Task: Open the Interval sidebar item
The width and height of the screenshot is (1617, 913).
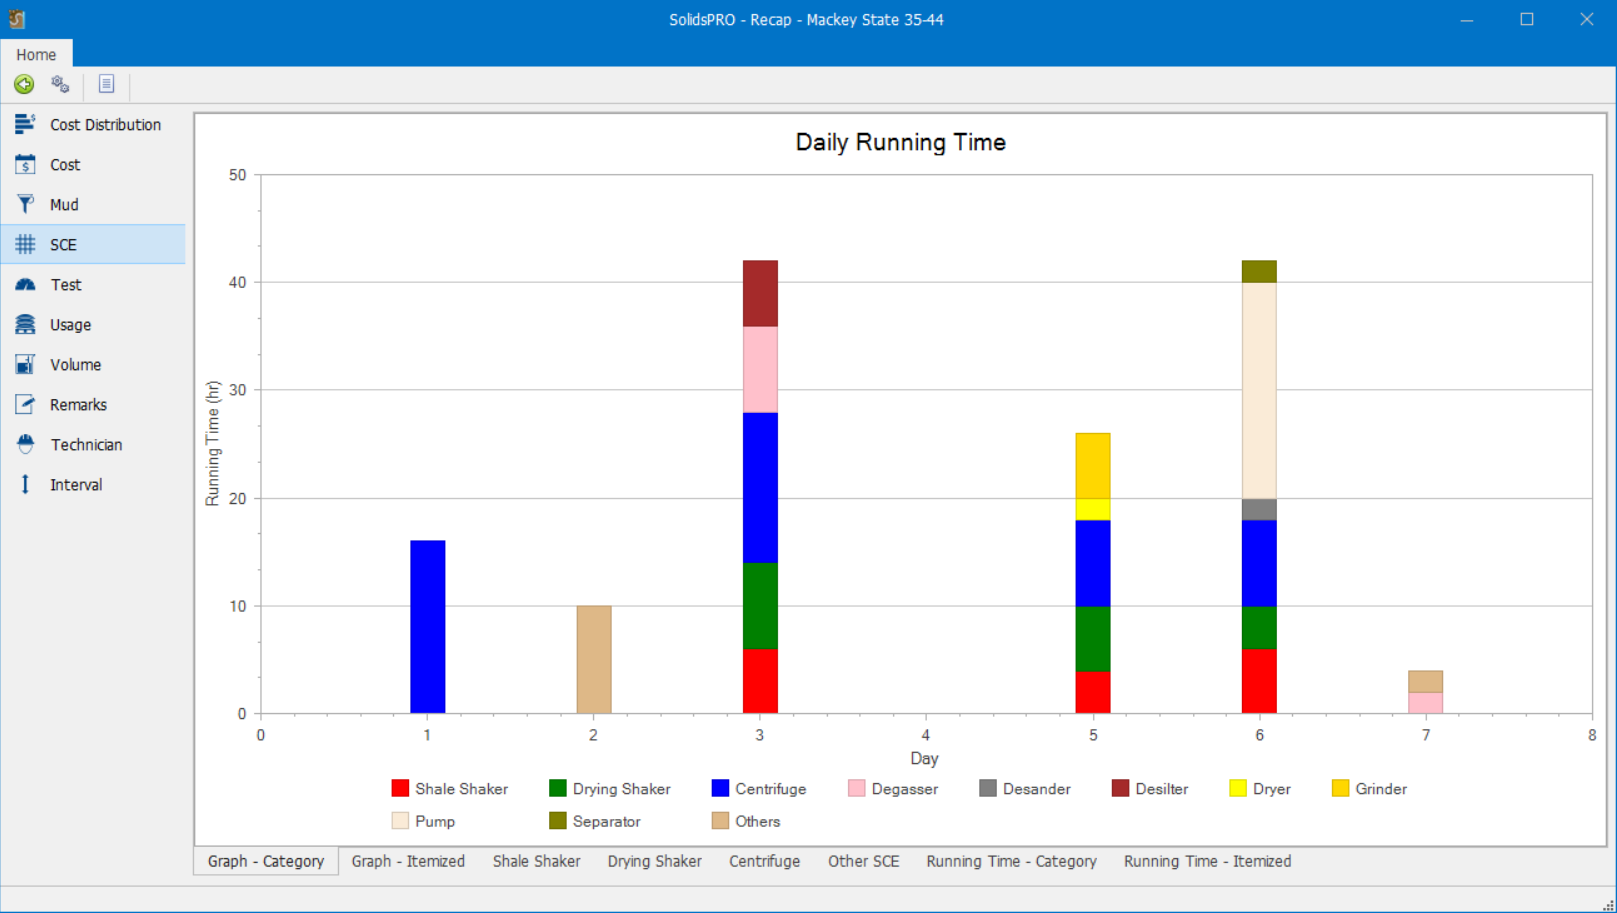Action: pyautogui.click(x=76, y=485)
